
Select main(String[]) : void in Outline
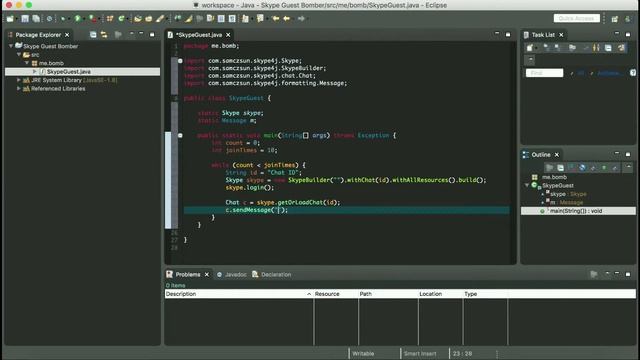pos(576,211)
